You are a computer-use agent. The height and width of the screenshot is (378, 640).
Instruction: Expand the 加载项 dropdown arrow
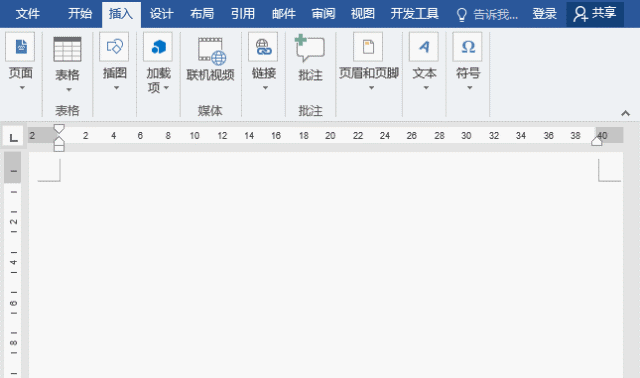pos(167,88)
